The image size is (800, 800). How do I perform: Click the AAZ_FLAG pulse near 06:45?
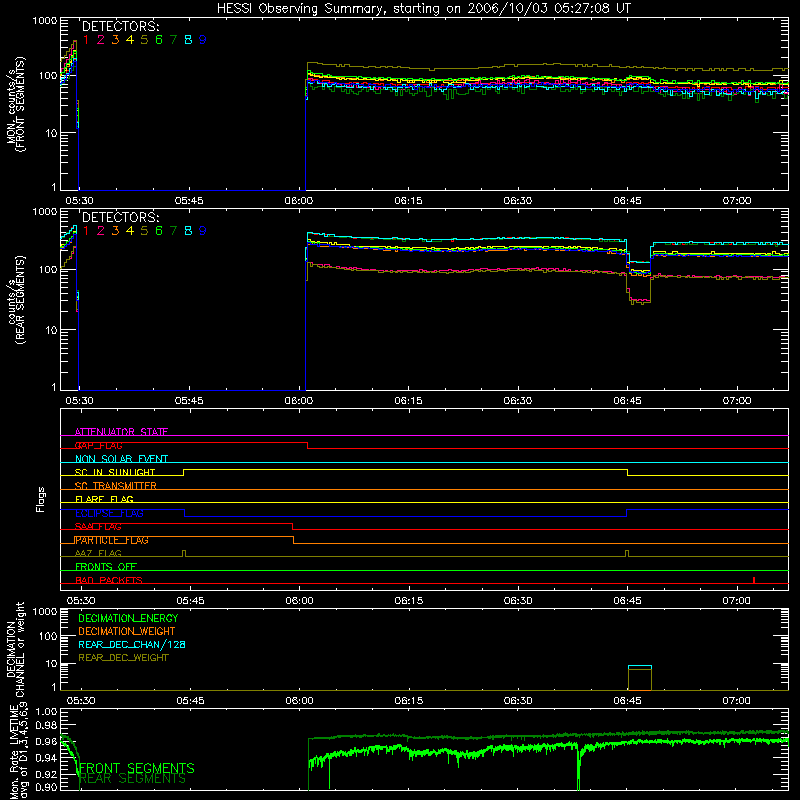627,554
